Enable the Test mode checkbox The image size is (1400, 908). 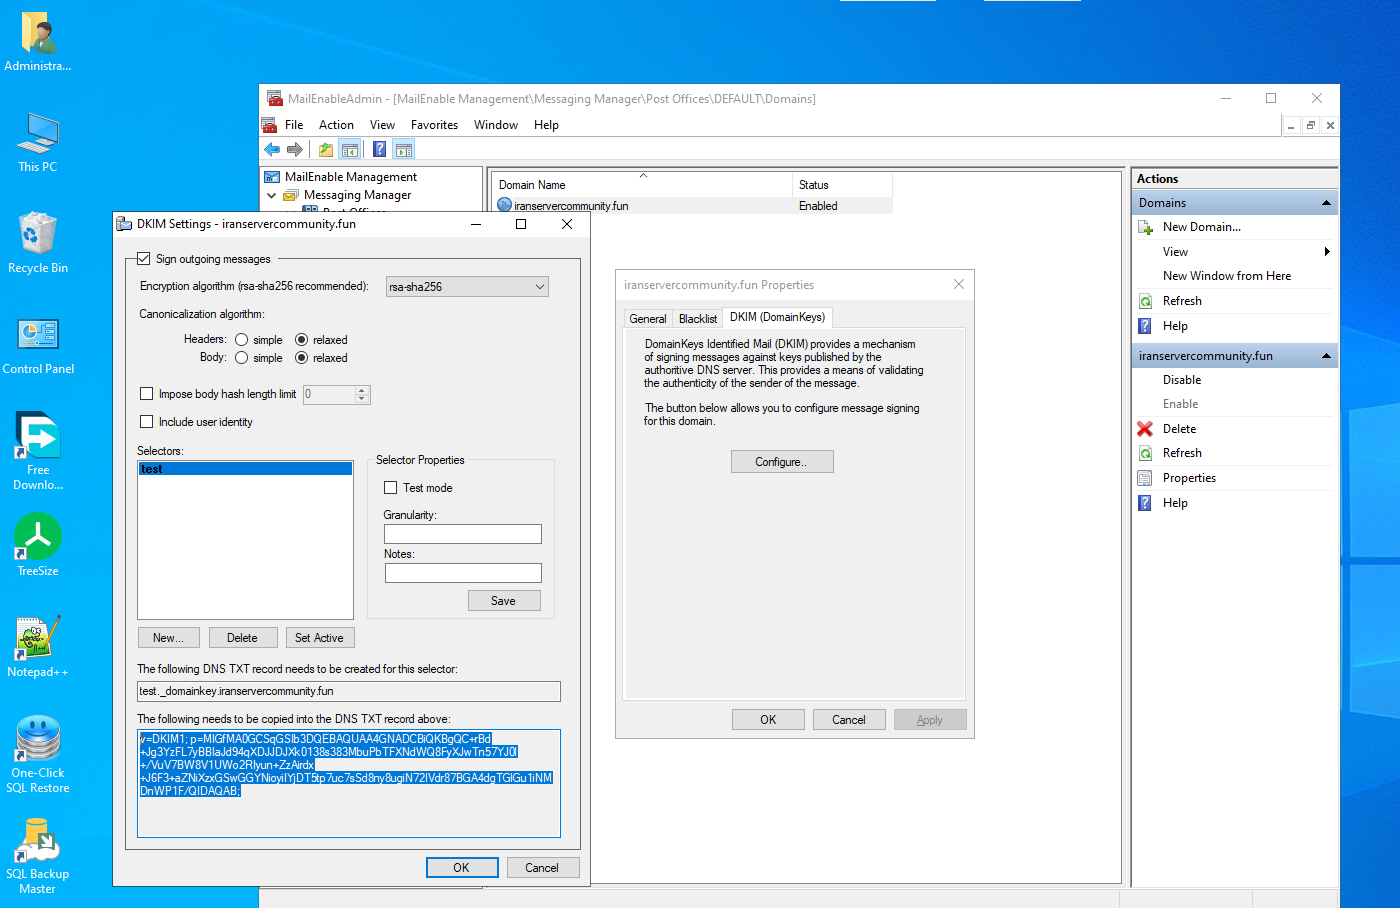(x=391, y=488)
